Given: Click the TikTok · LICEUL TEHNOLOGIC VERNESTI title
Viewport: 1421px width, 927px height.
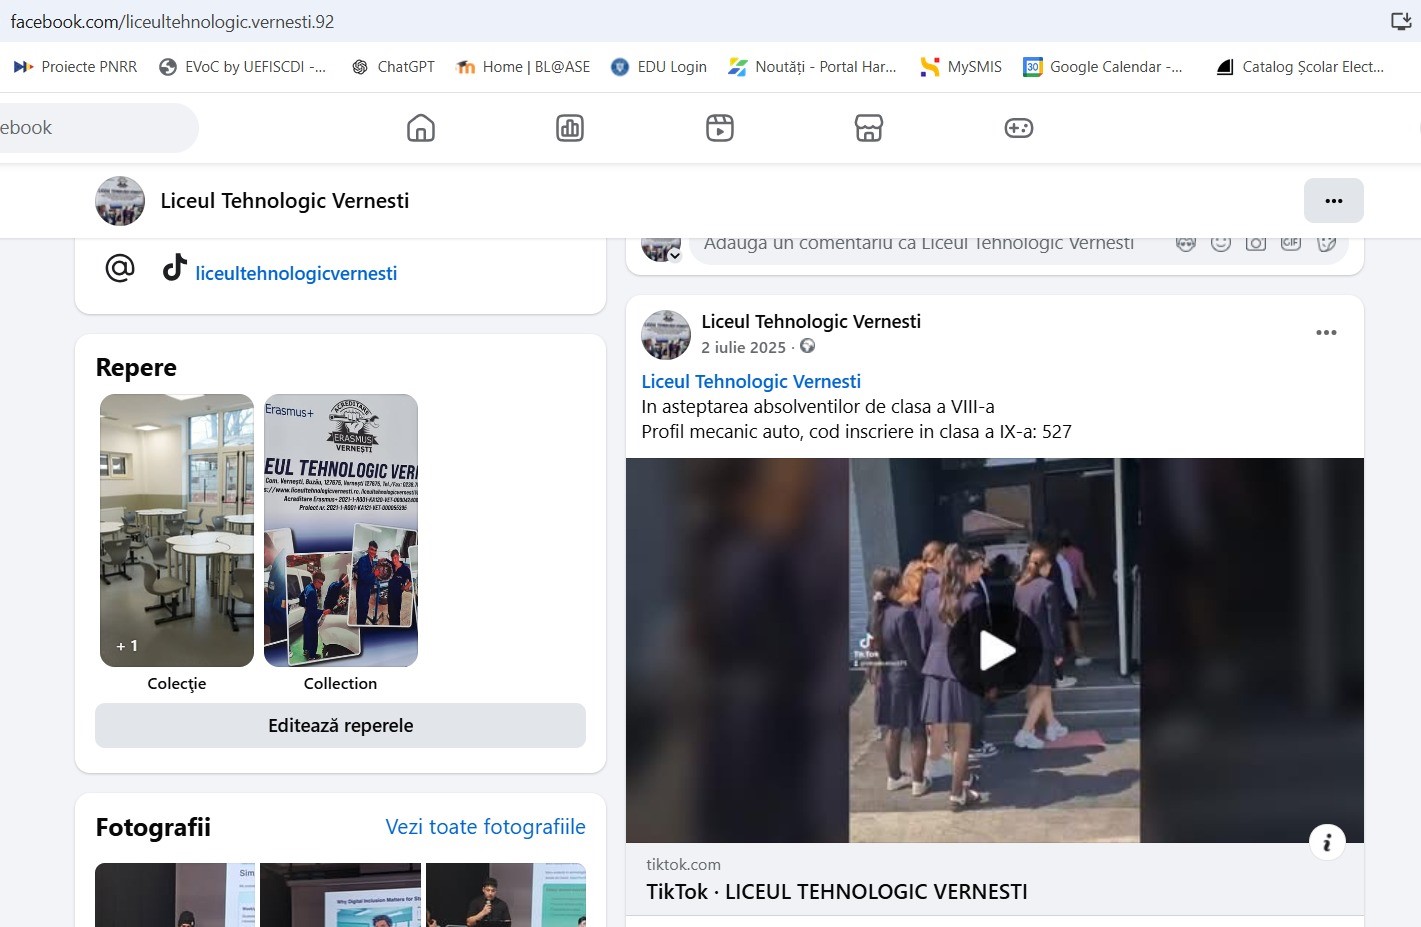Looking at the screenshot, I should coord(837,891).
